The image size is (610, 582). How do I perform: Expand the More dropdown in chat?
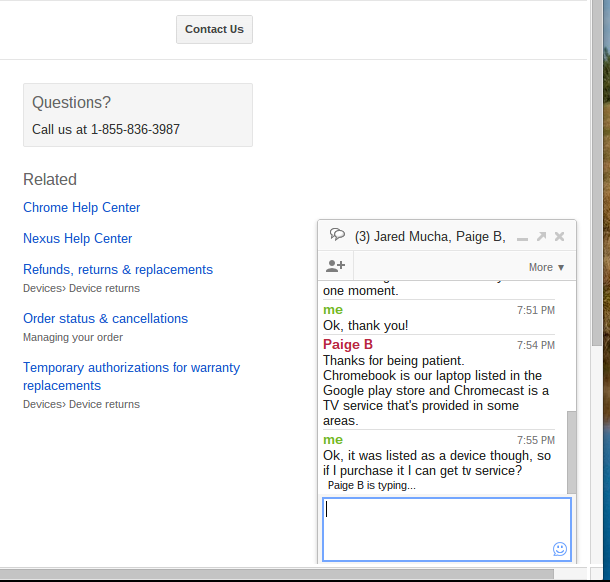547,267
